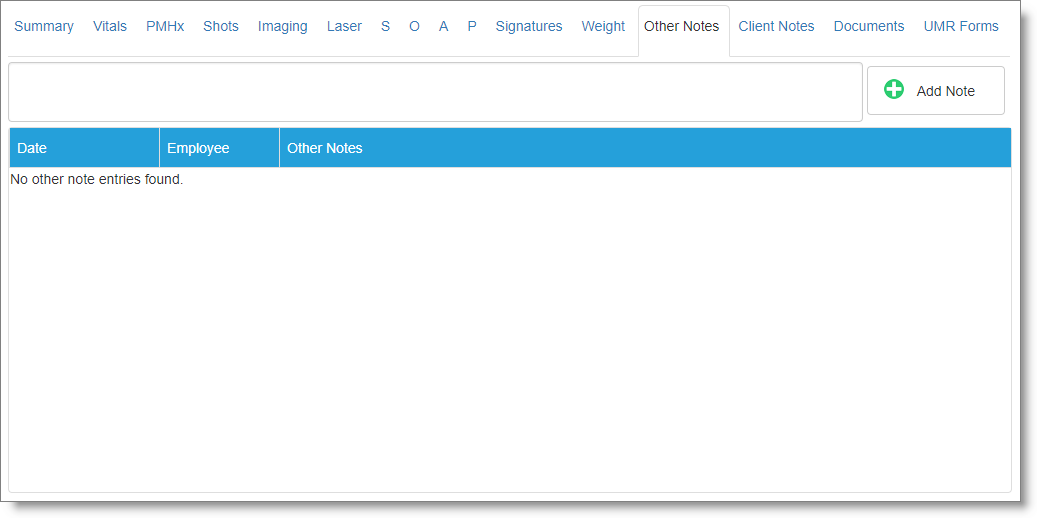
Task: Click the green plus icon
Action: [893, 89]
